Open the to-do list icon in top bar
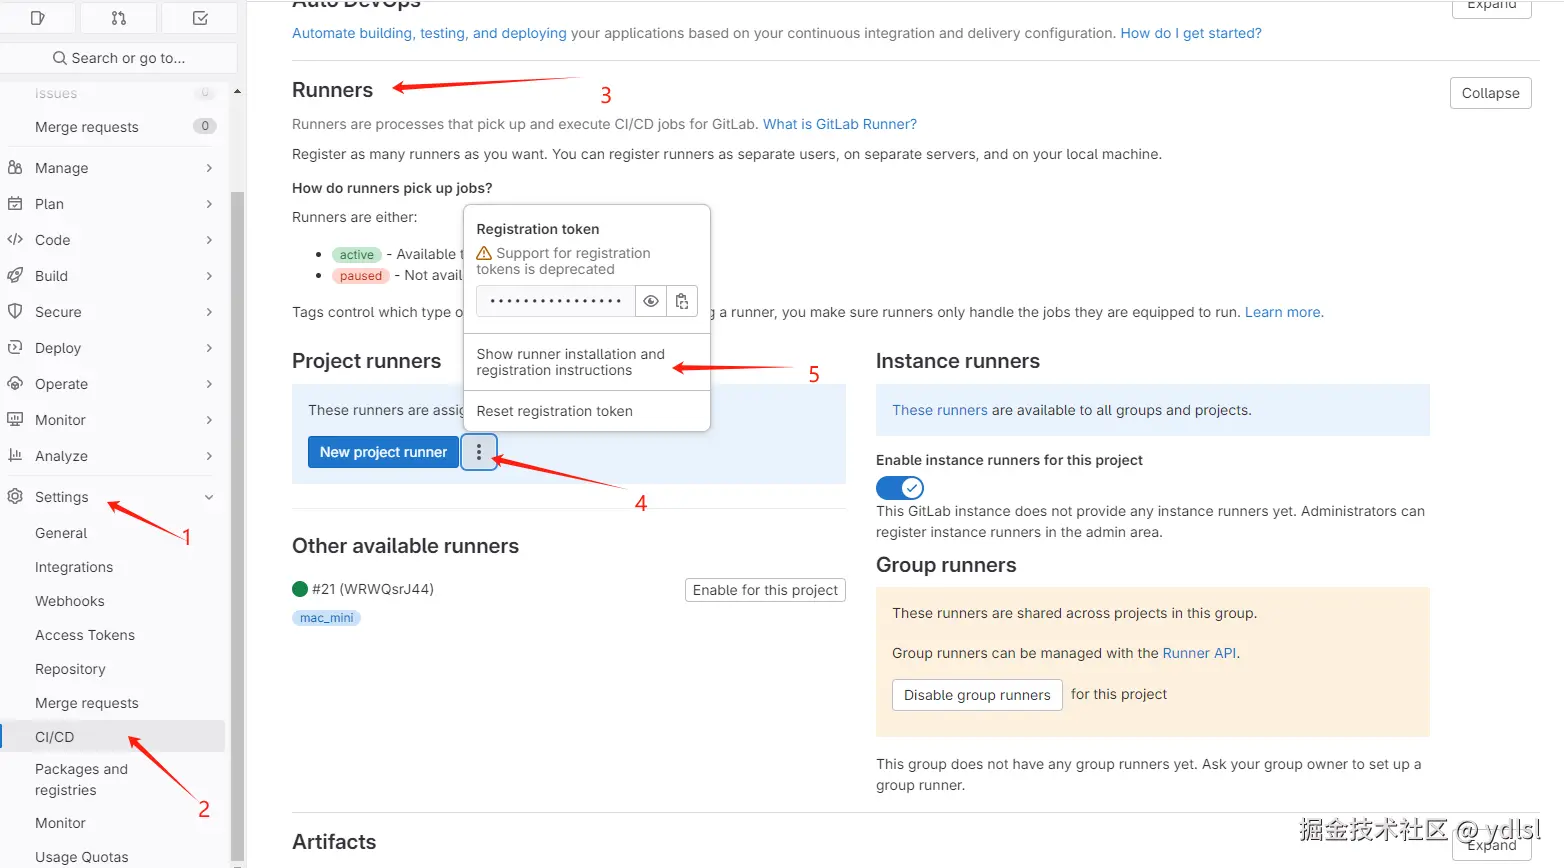This screenshot has height=868, width=1564. [x=200, y=18]
